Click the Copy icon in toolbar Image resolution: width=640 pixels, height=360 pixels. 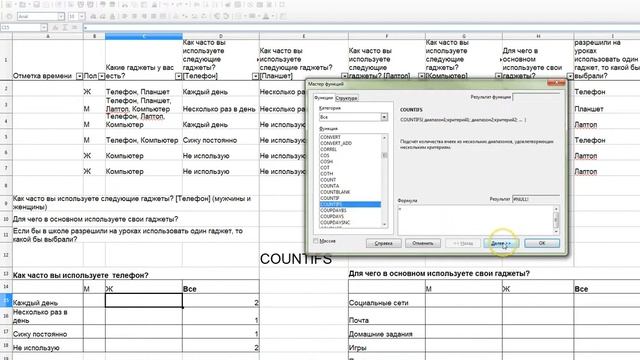[135, 5]
